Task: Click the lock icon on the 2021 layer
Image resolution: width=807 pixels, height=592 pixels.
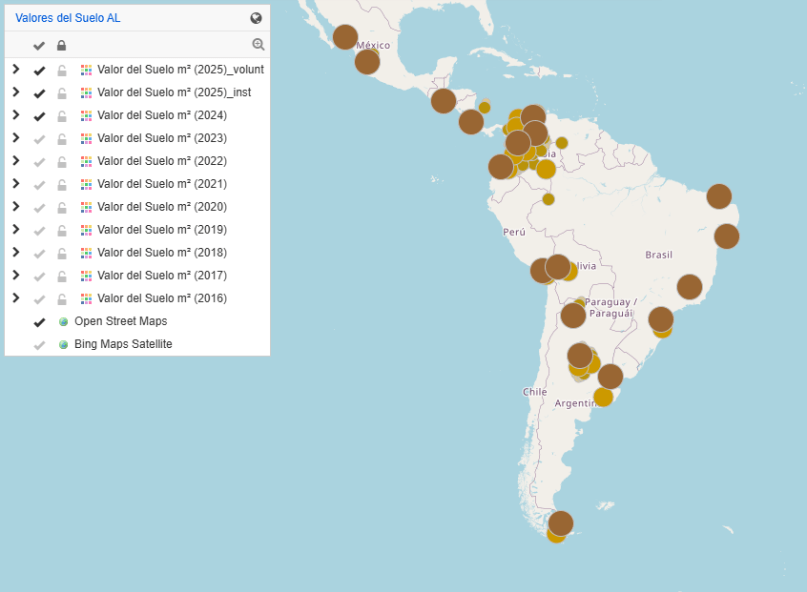Action: point(61,185)
